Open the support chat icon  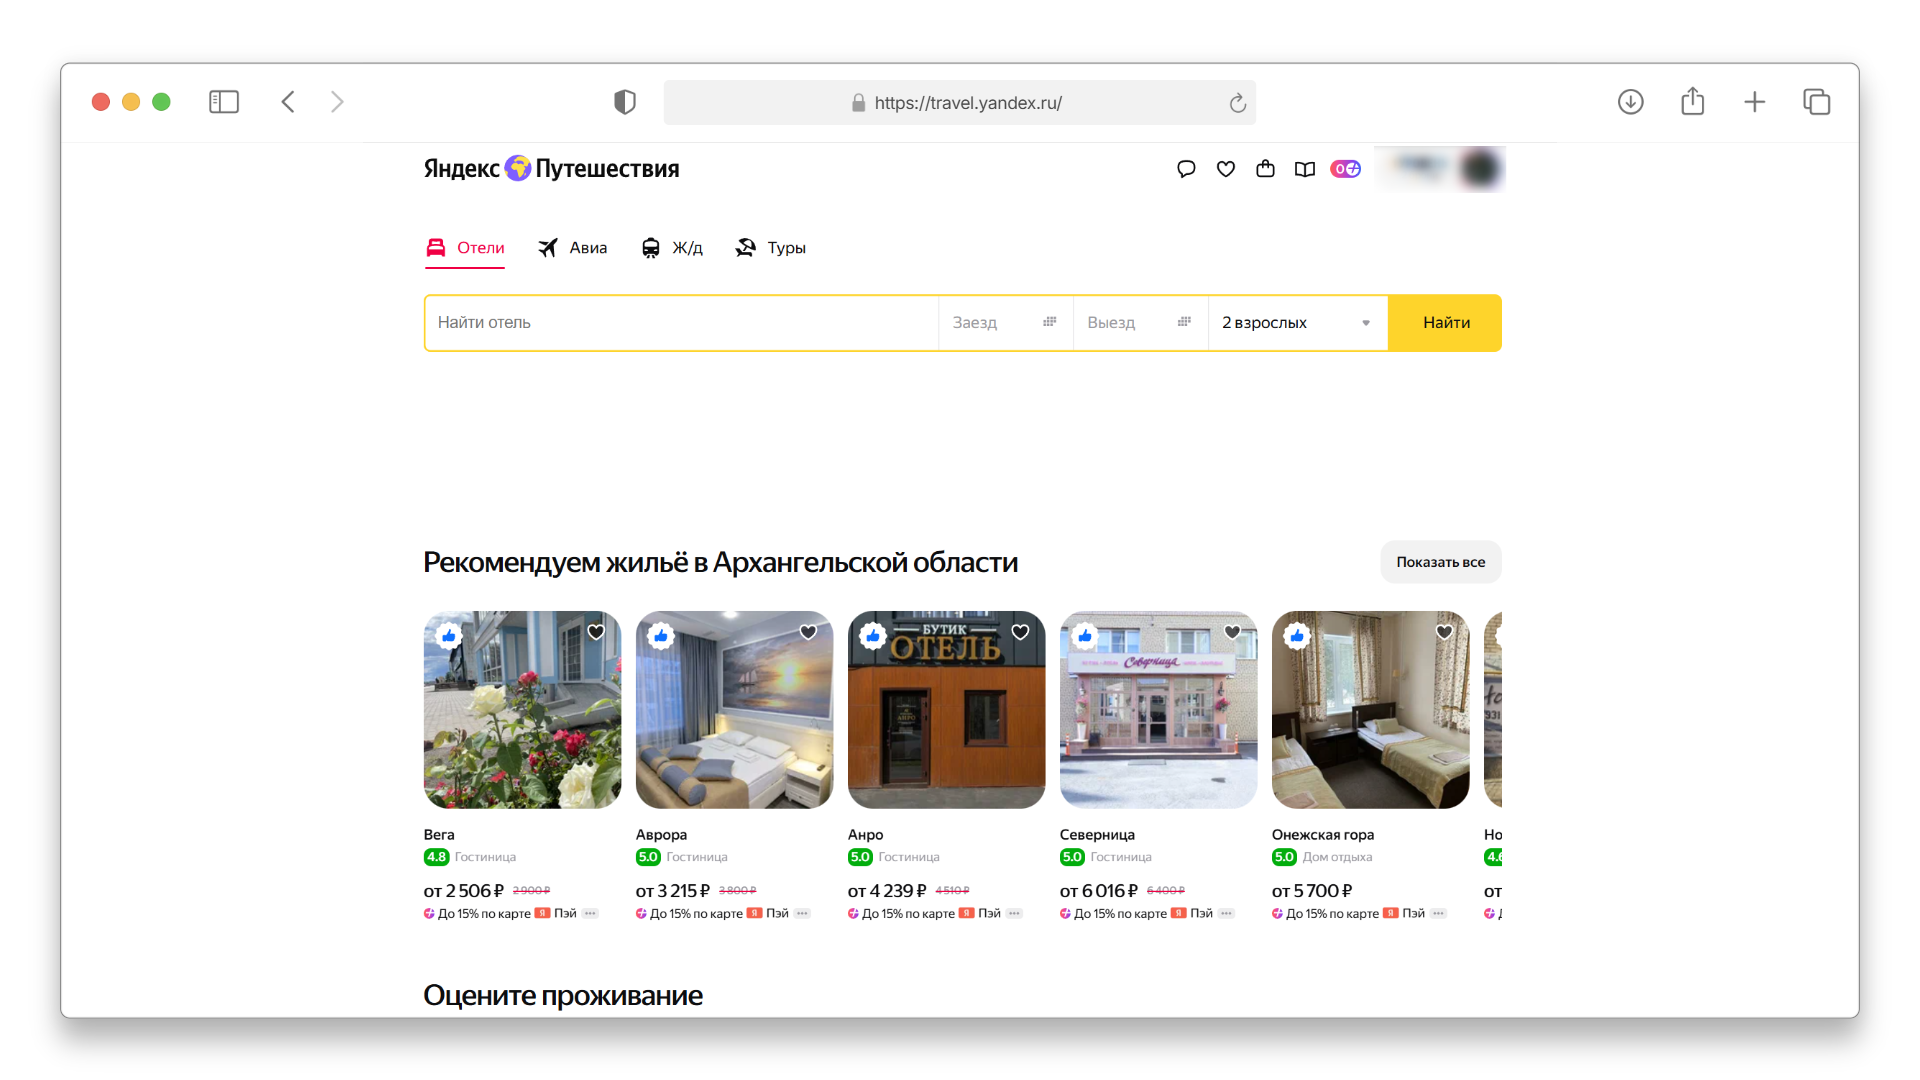pyautogui.click(x=1186, y=169)
